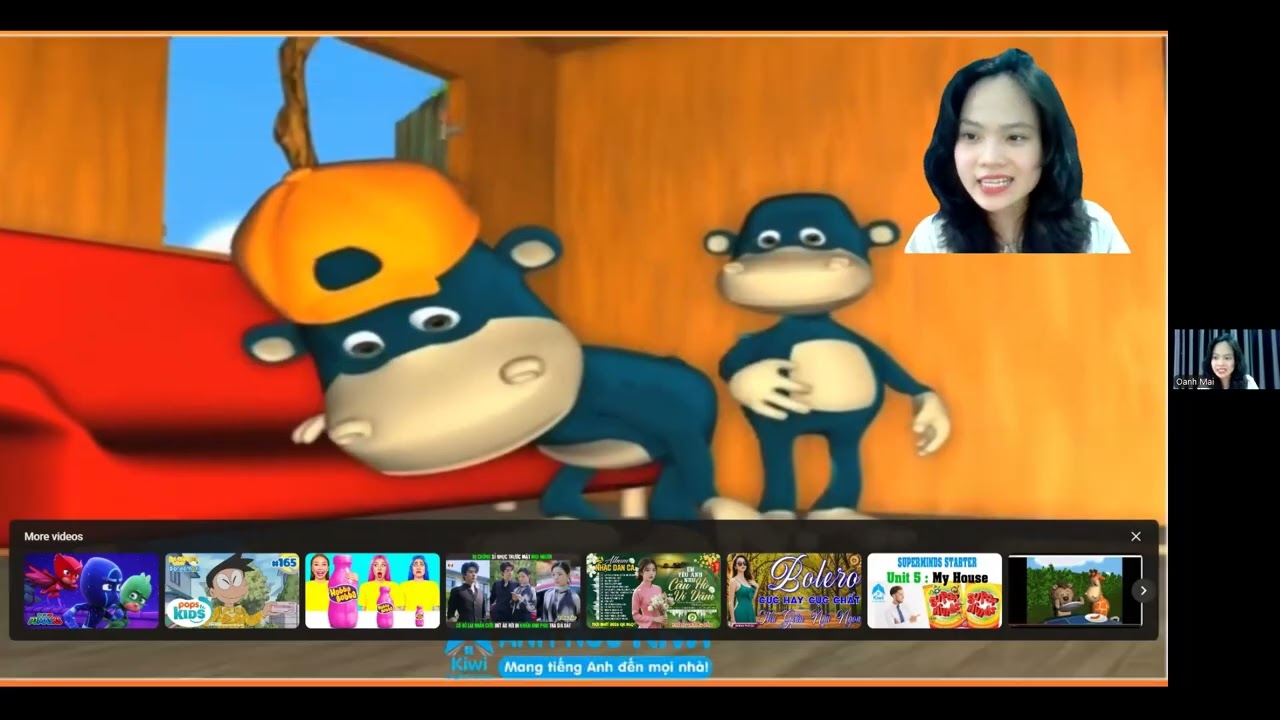
Task: Click the More videos heading text
Action: coord(54,537)
